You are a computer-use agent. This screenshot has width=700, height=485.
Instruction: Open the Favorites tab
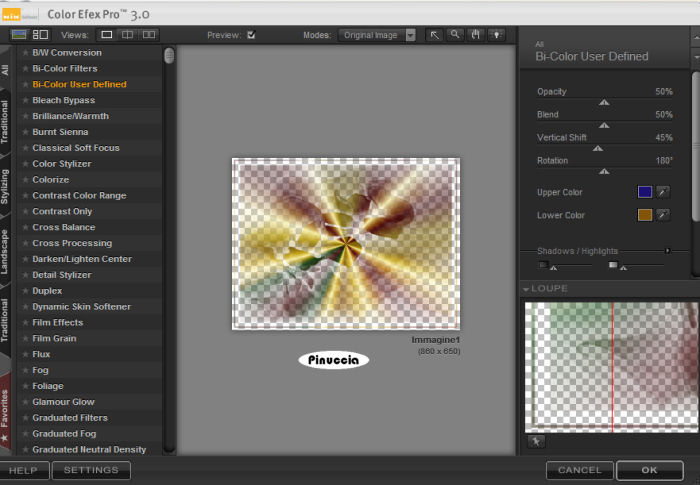click(6, 414)
